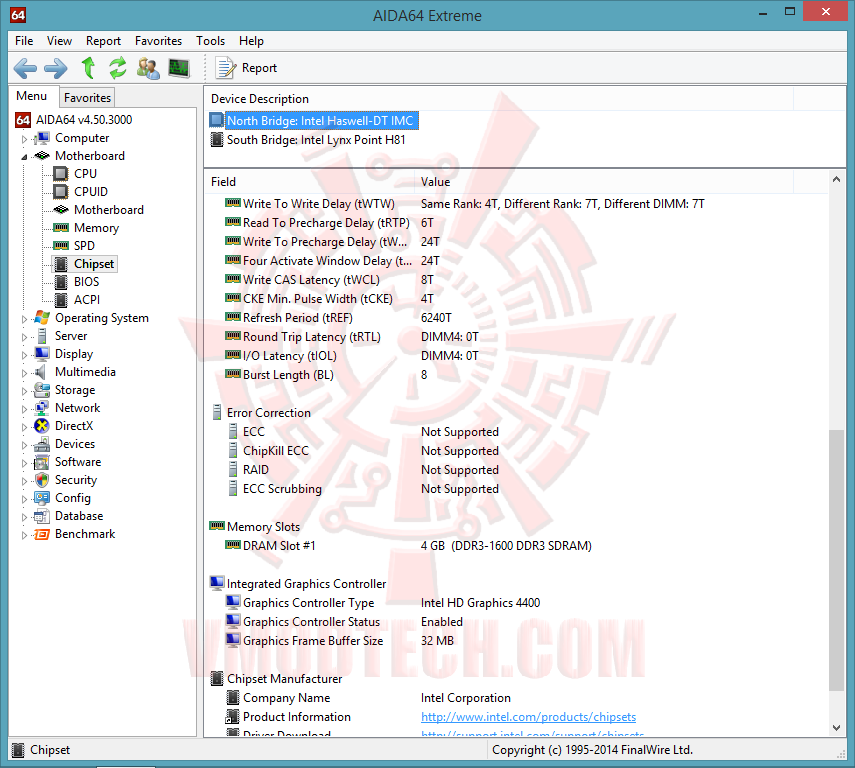Click the Benchmark orange icon
Image resolution: width=855 pixels, height=768 pixels.
(x=42, y=535)
